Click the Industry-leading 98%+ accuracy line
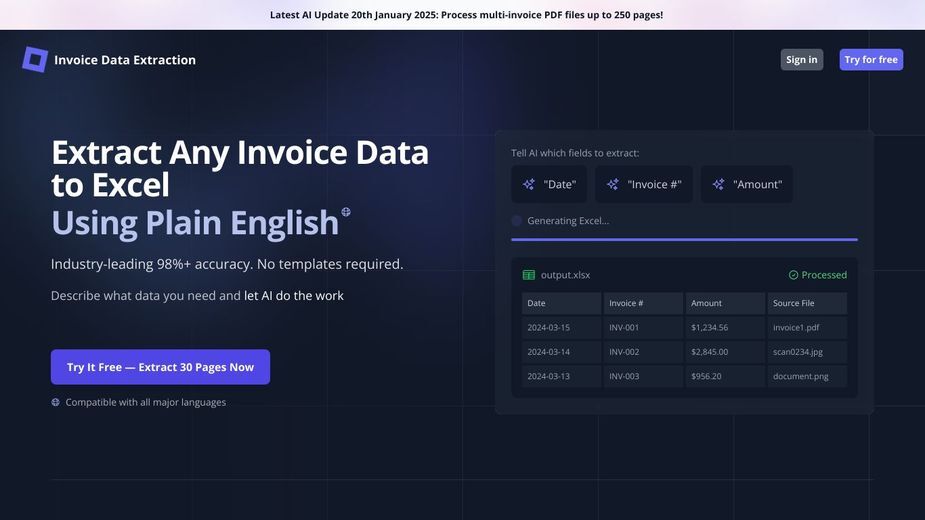This screenshot has width=925, height=520. [x=227, y=264]
